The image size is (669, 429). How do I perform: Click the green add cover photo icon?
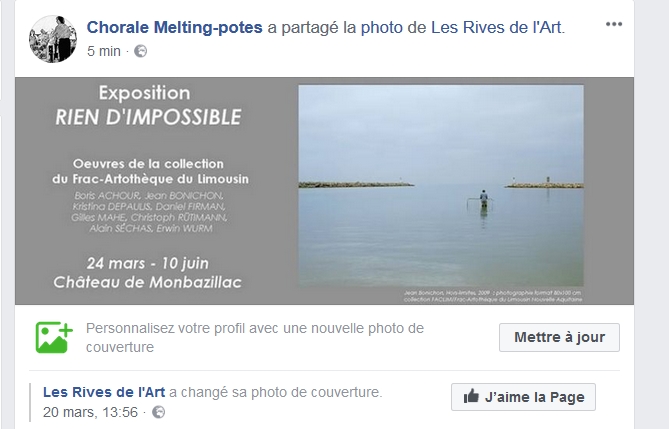(x=54, y=337)
